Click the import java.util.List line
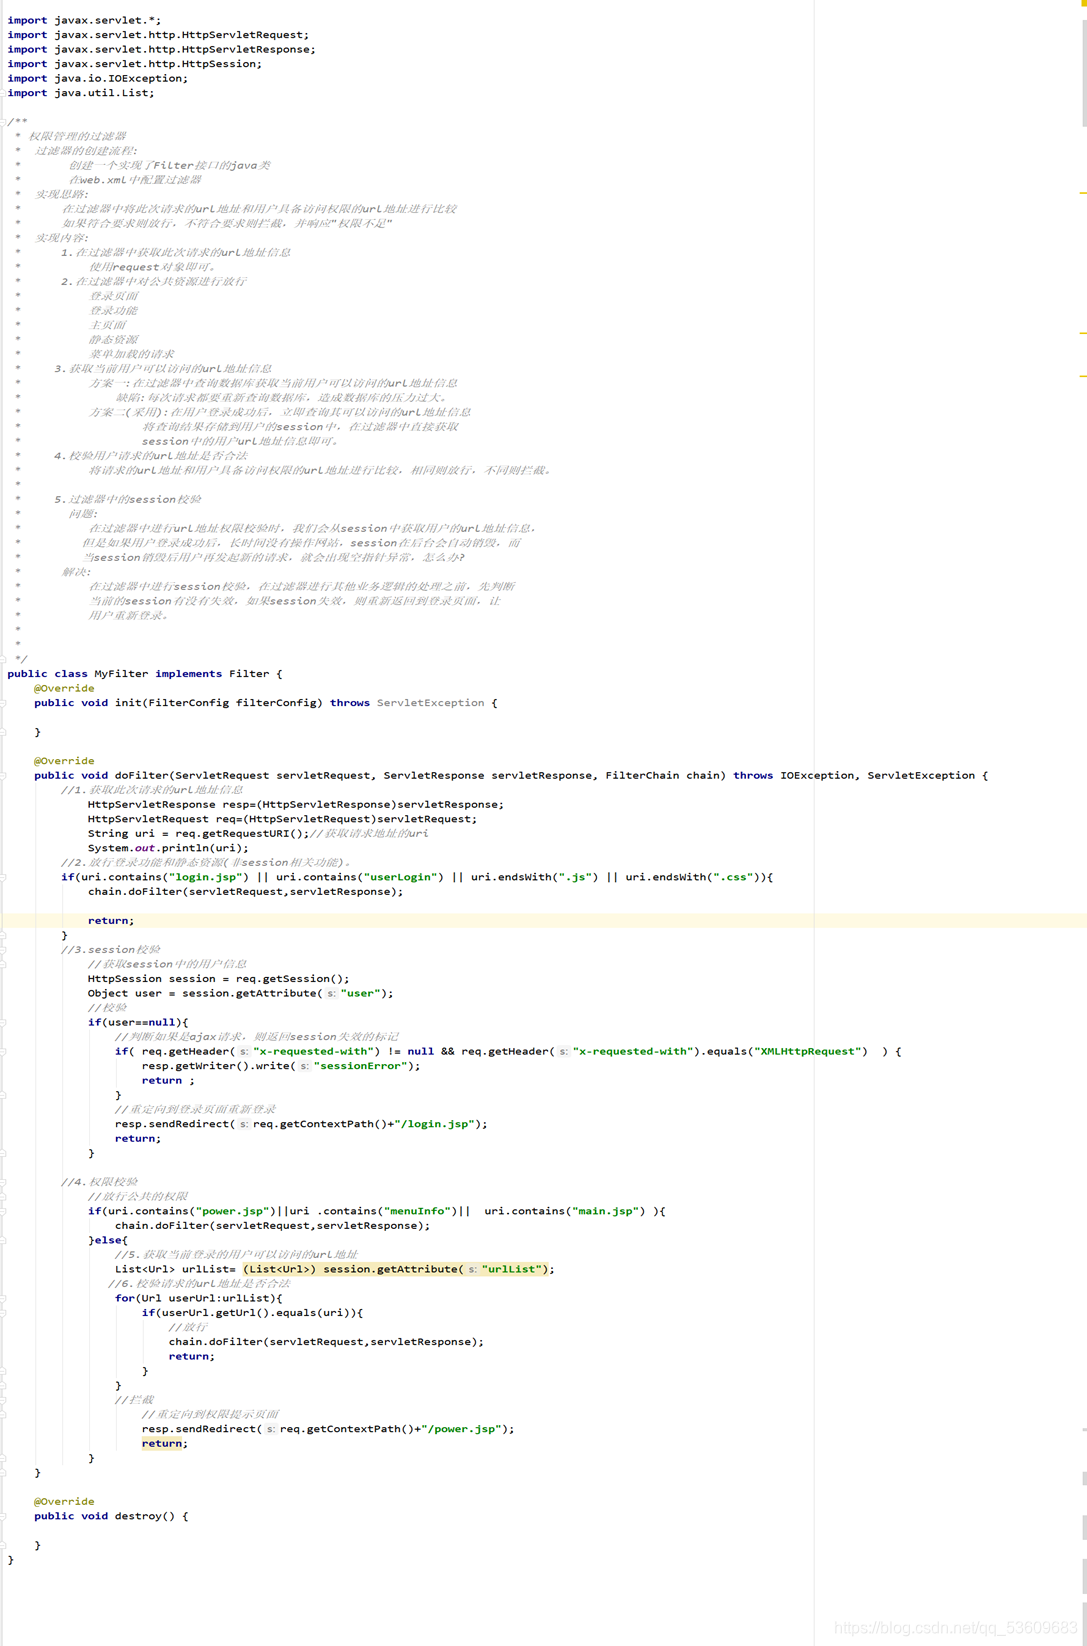This screenshot has height=1646, width=1087. tap(81, 93)
